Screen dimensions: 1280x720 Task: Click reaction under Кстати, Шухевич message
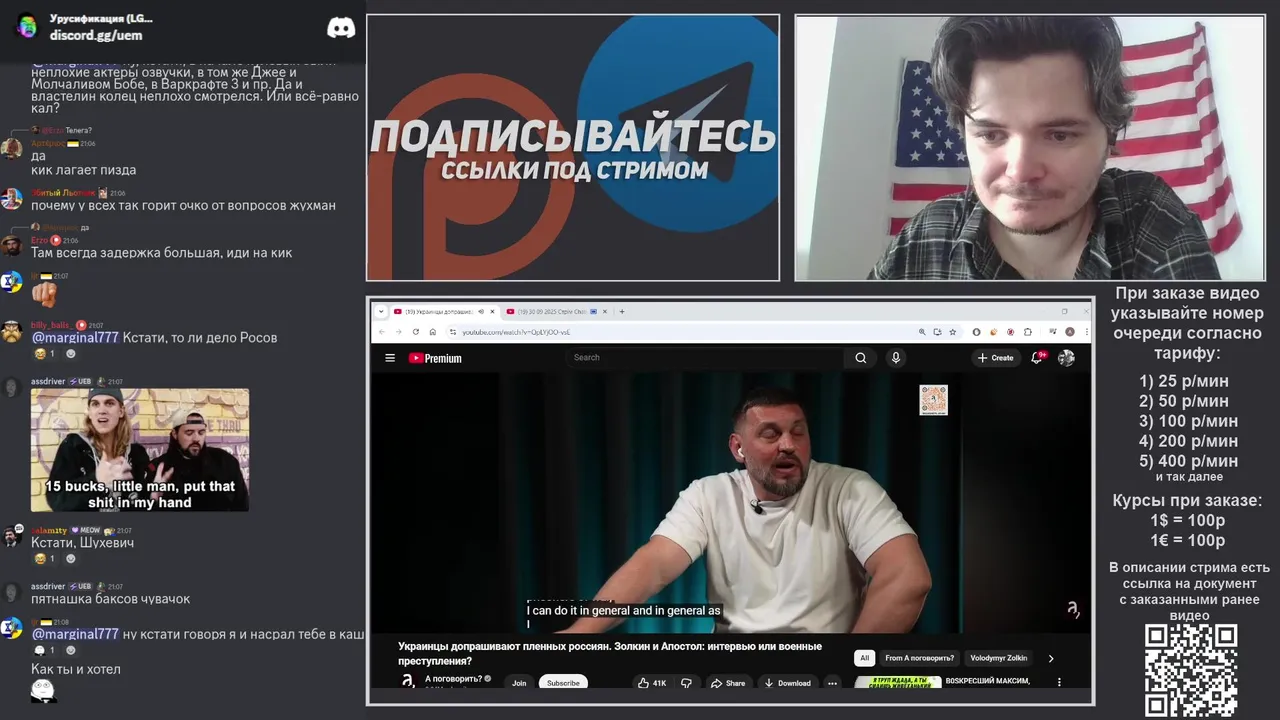(x=45, y=559)
